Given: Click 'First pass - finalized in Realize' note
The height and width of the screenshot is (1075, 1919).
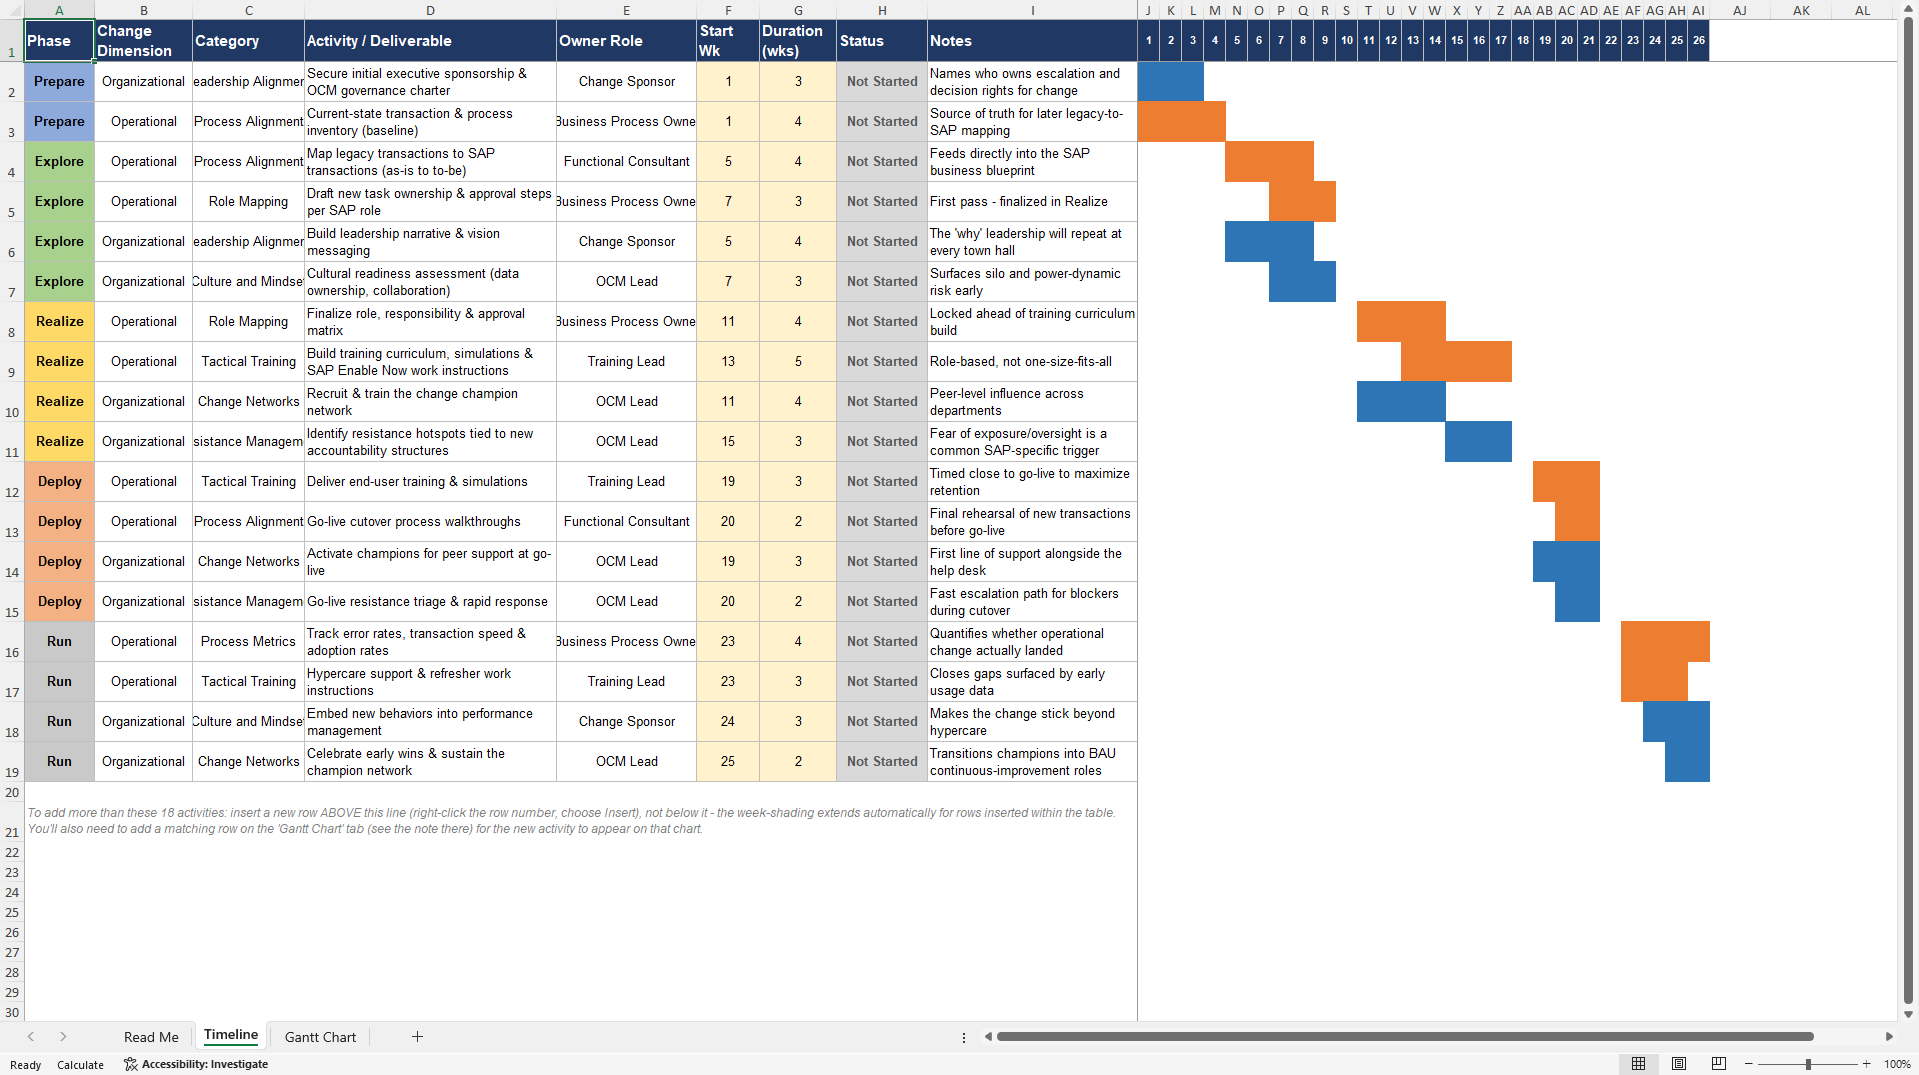Looking at the screenshot, I should [1032, 202].
